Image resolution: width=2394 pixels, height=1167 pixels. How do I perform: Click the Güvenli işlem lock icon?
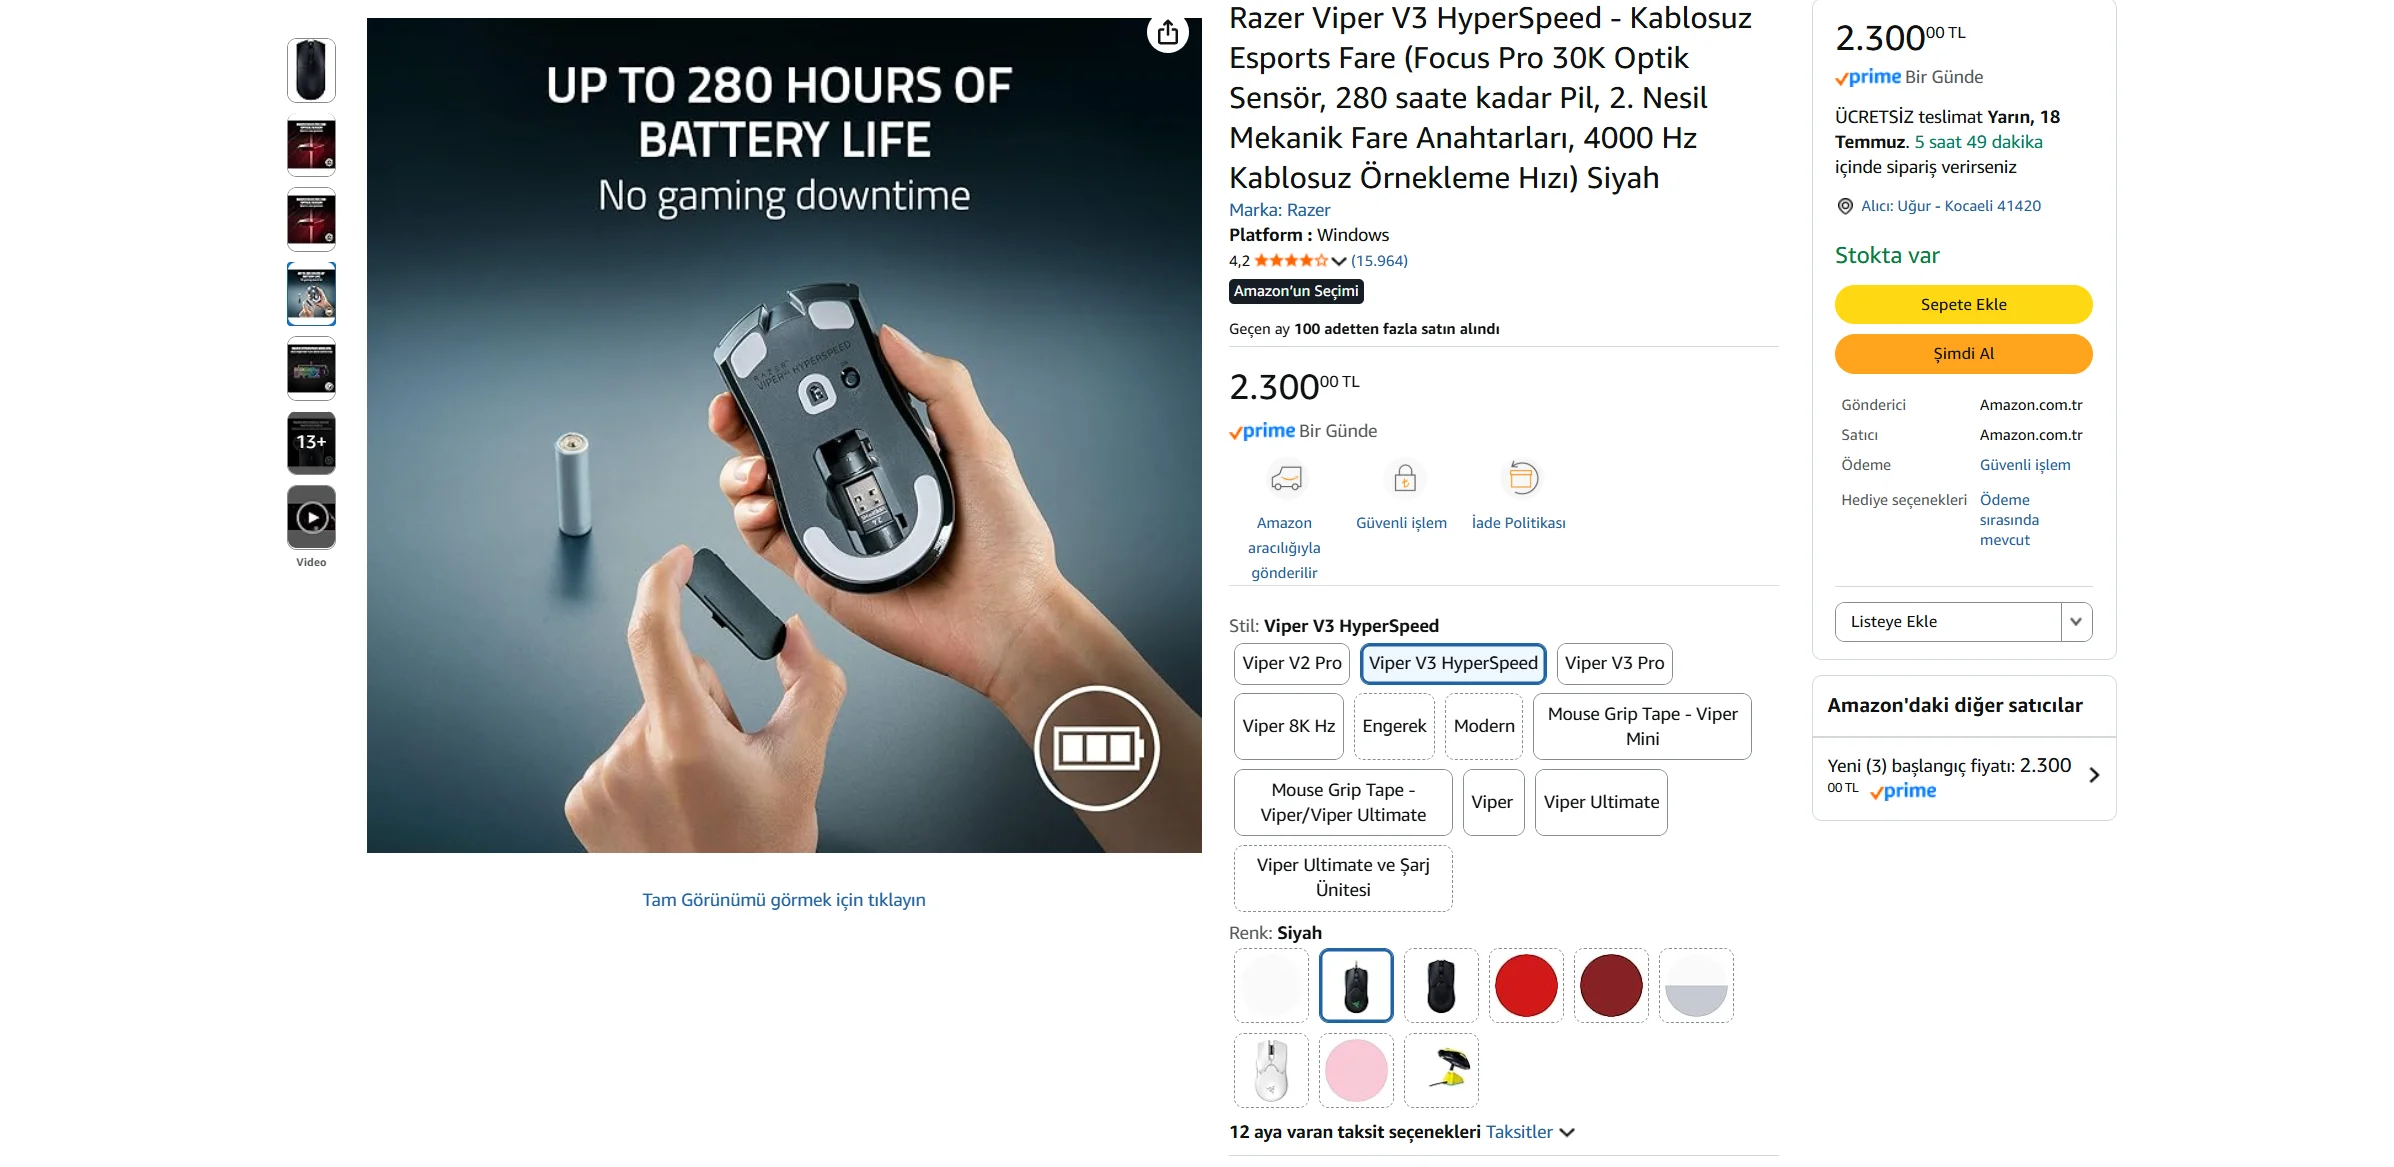[x=1404, y=479]
